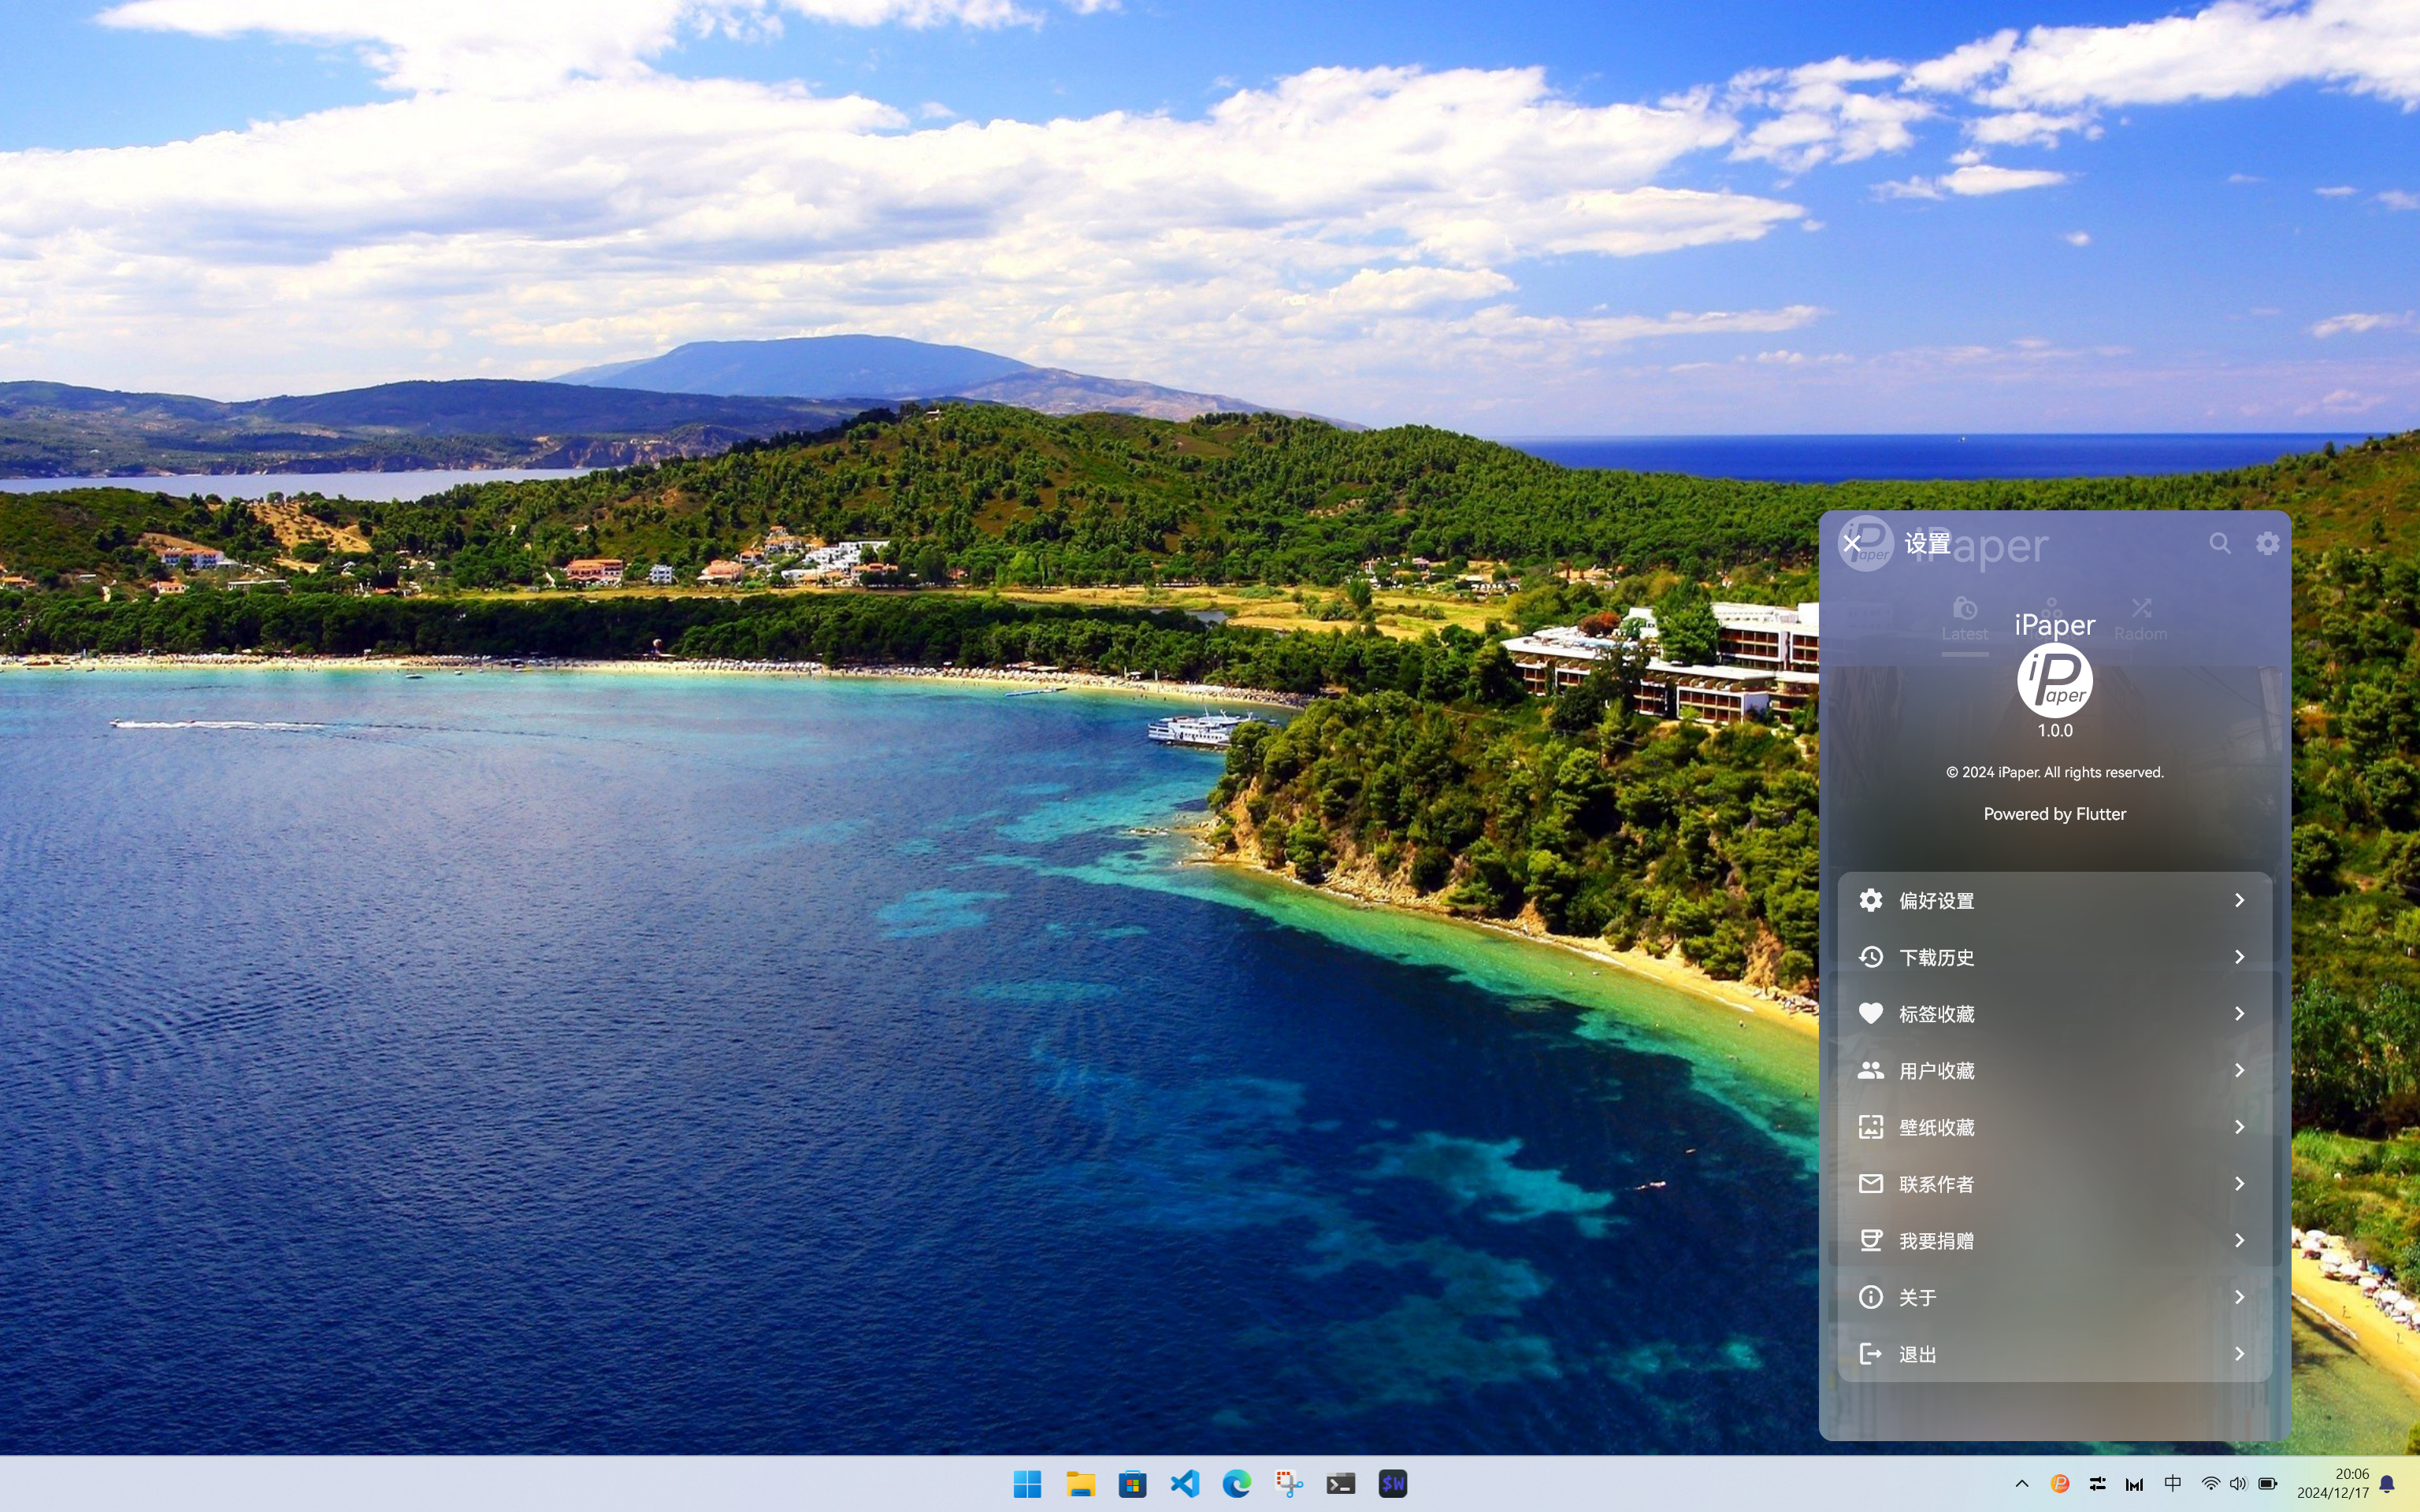Click the iPaper round logo in About section
The width and height of the screenshot is (2420, 1512).
click(x=2054, y=681)
